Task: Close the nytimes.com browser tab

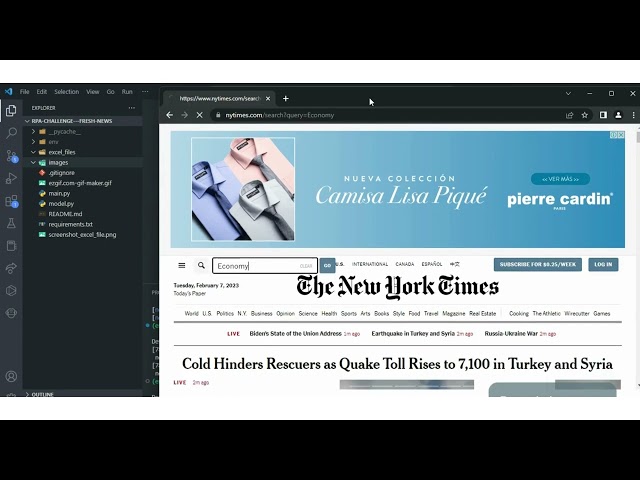Action: 268,98
